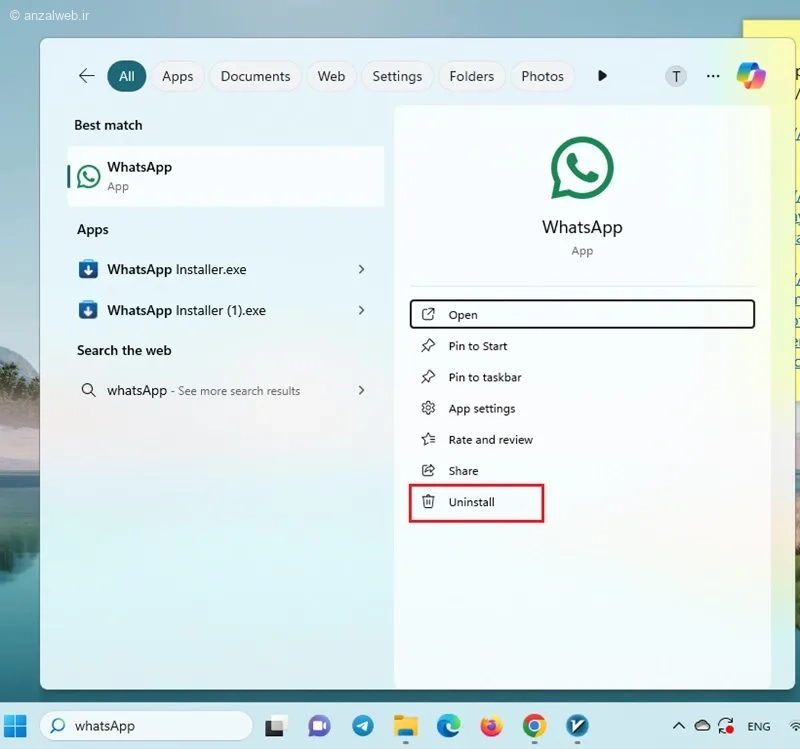Show more filters with the play arrow
Image resolution: width=800 pixels, height=749 pixels.
(x=602, y=76)
